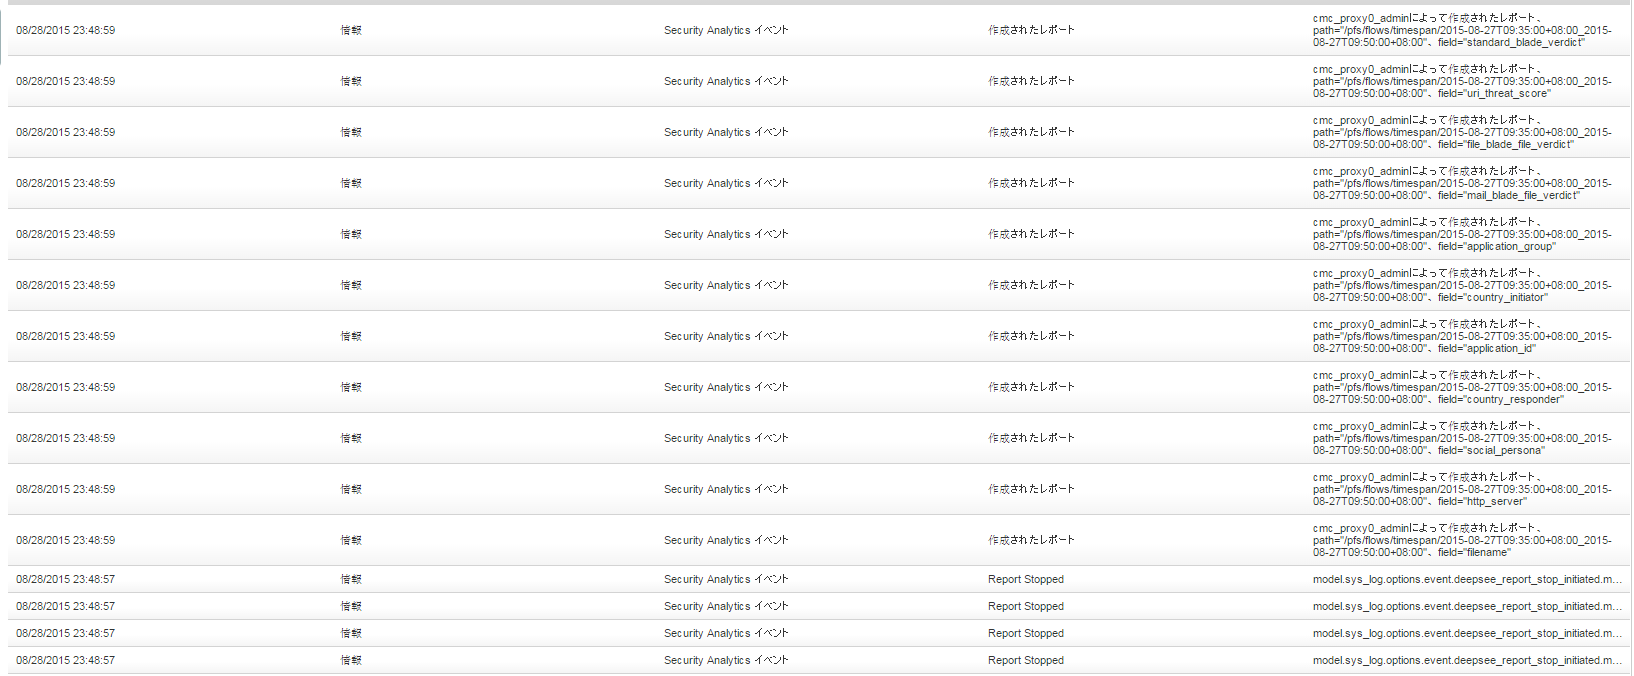1634x676 pixels.
Task: Click '作成されたレポート' in the country_initiator row
Action: click(x=1031, y=285)
